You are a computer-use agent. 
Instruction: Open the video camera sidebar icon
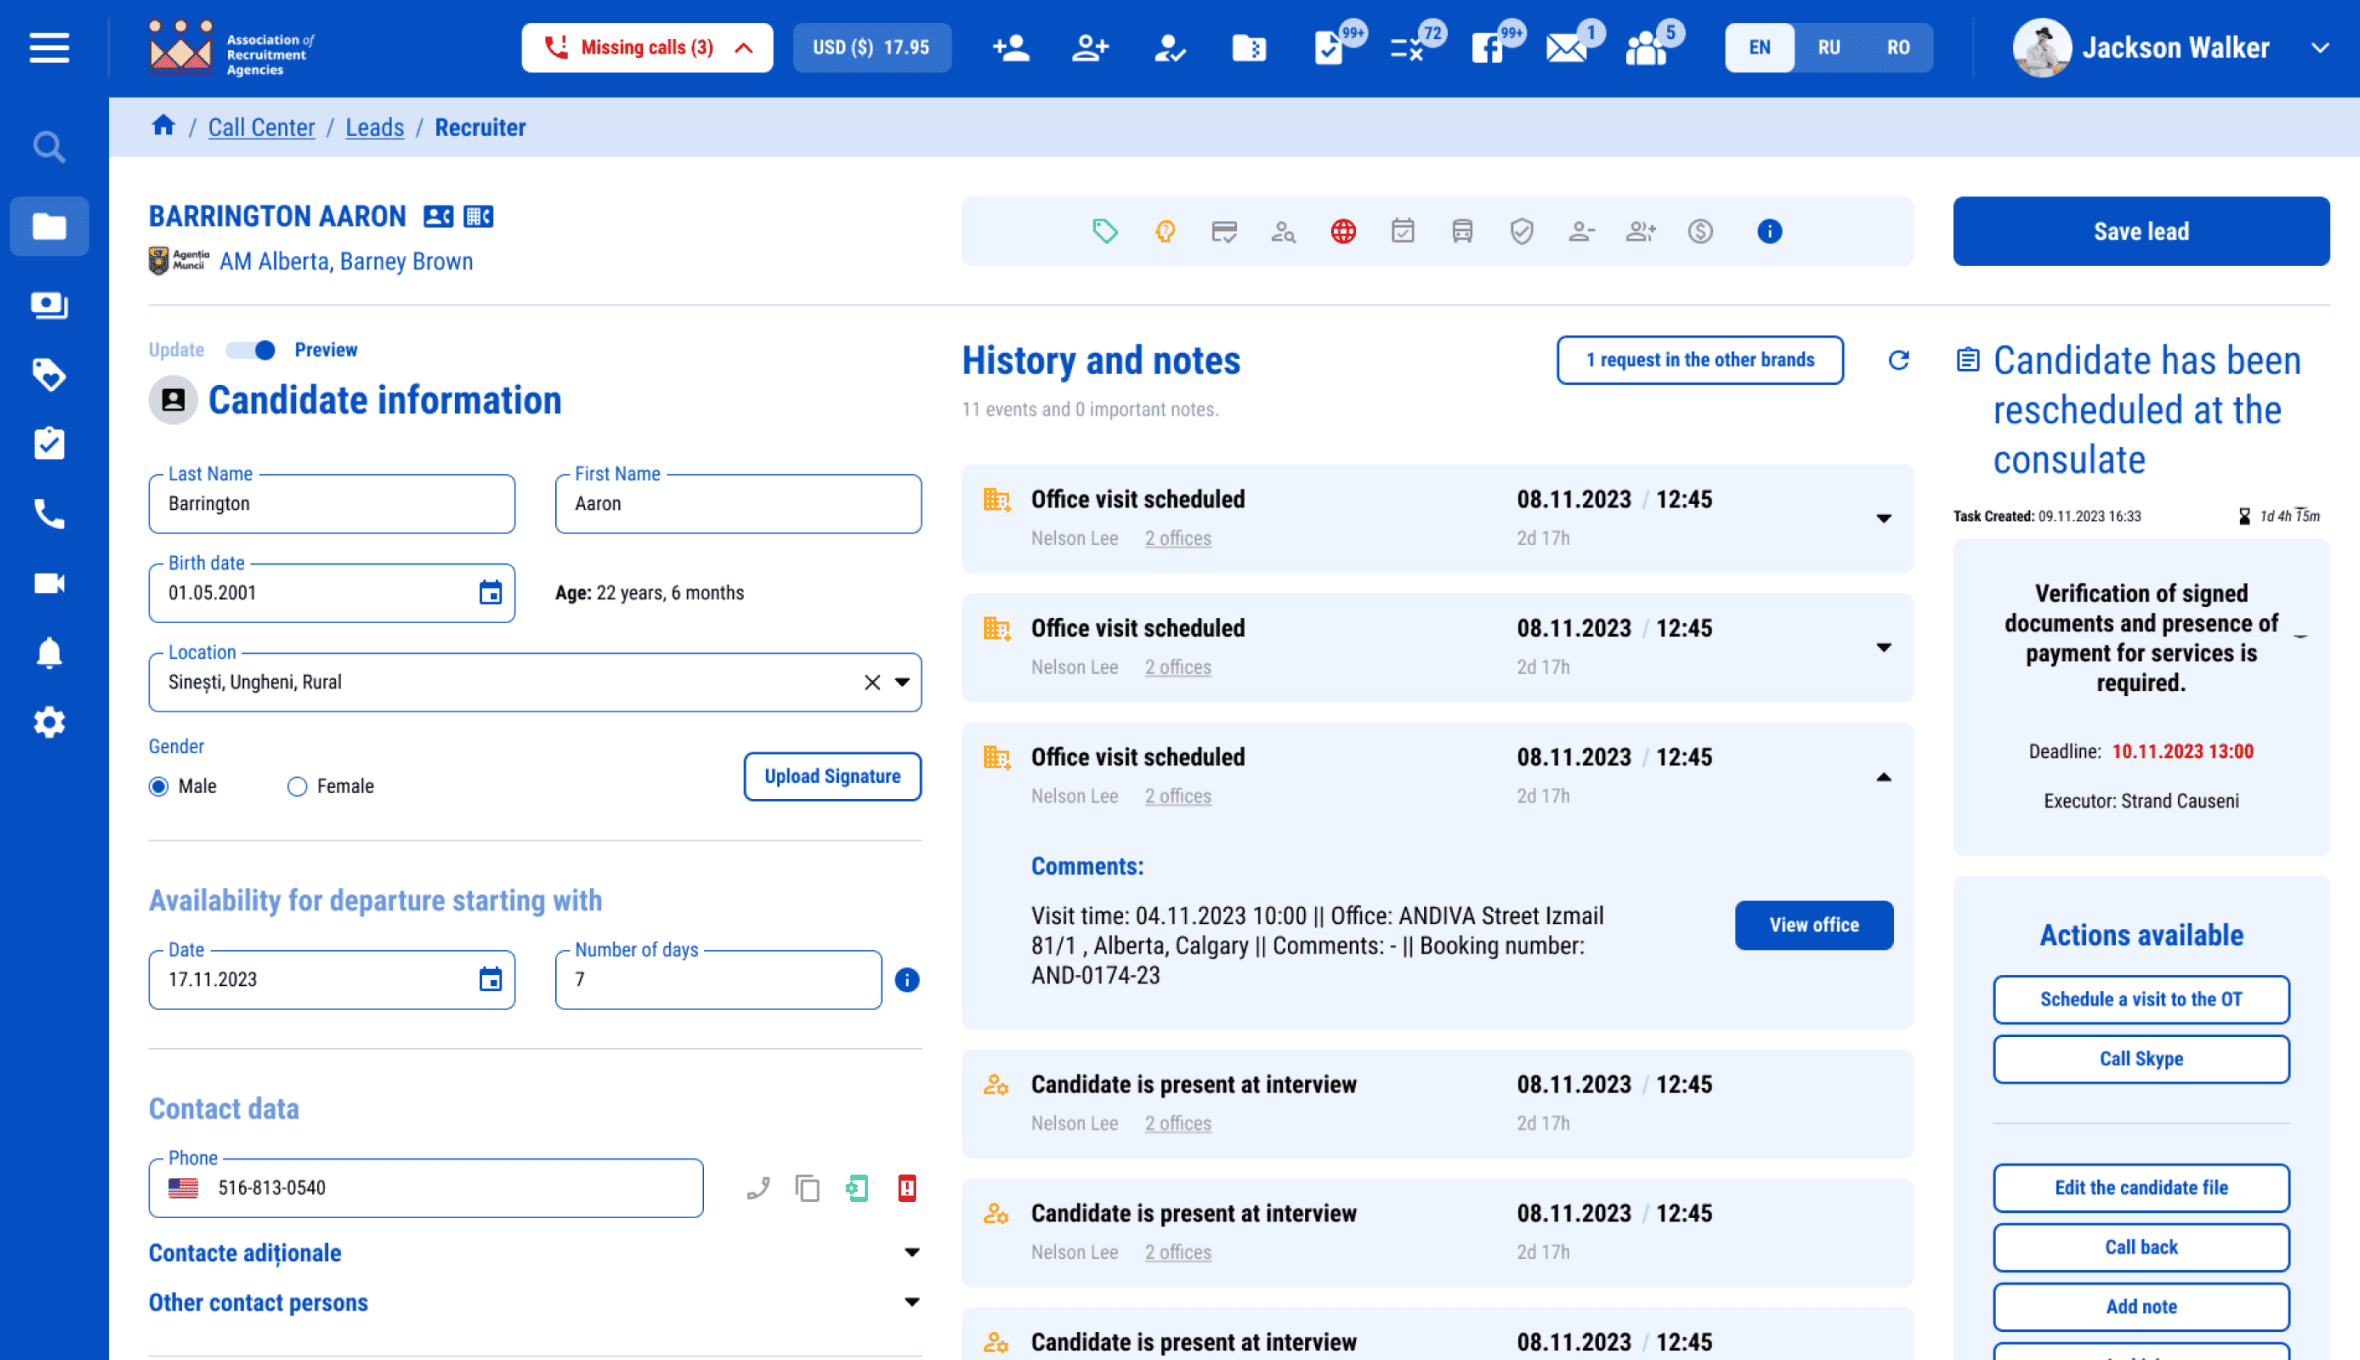[x=49, y=583]
